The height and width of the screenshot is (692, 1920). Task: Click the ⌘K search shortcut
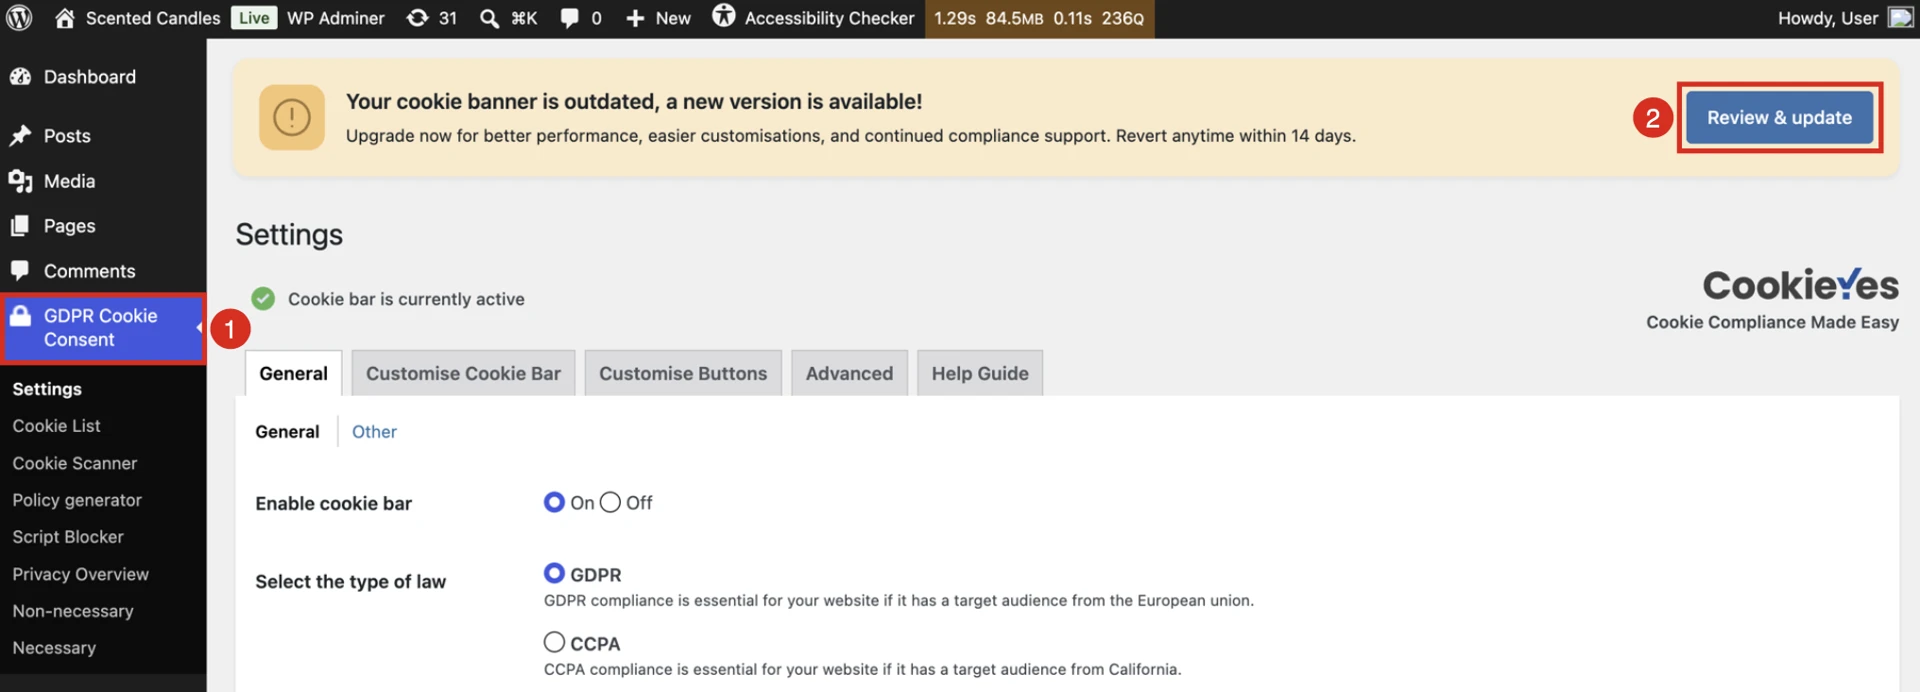coord(524,18)
